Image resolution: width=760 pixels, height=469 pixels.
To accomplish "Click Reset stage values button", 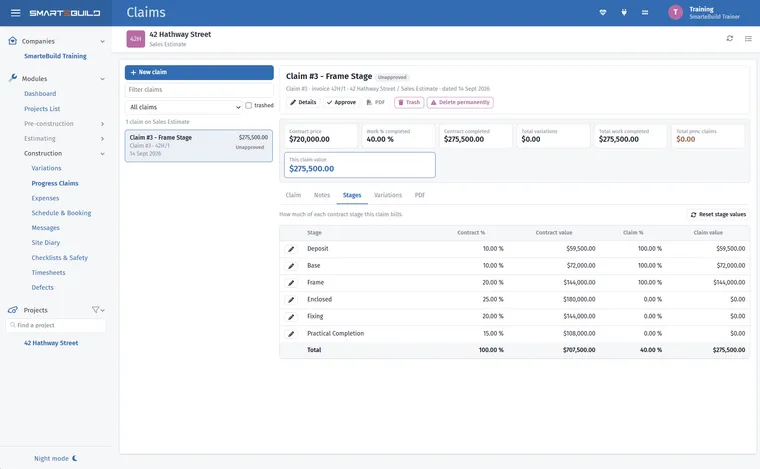I will point(719,214).
